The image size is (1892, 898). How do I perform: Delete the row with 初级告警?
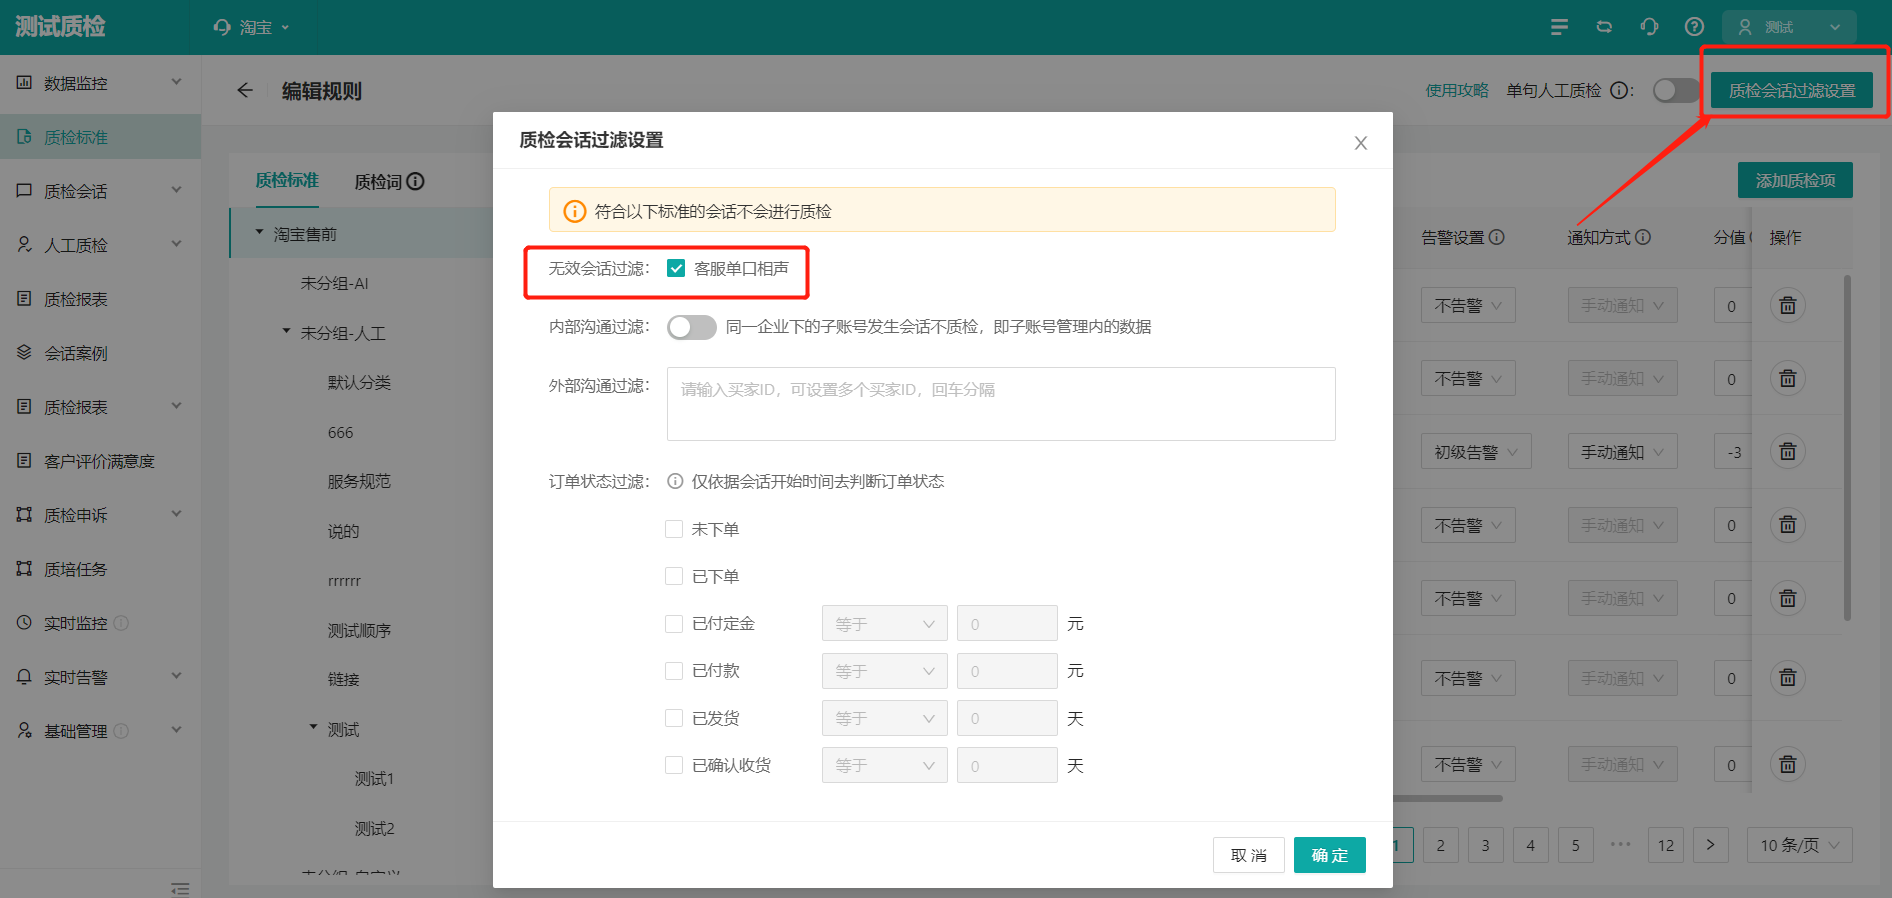[x=1788, y=452]
